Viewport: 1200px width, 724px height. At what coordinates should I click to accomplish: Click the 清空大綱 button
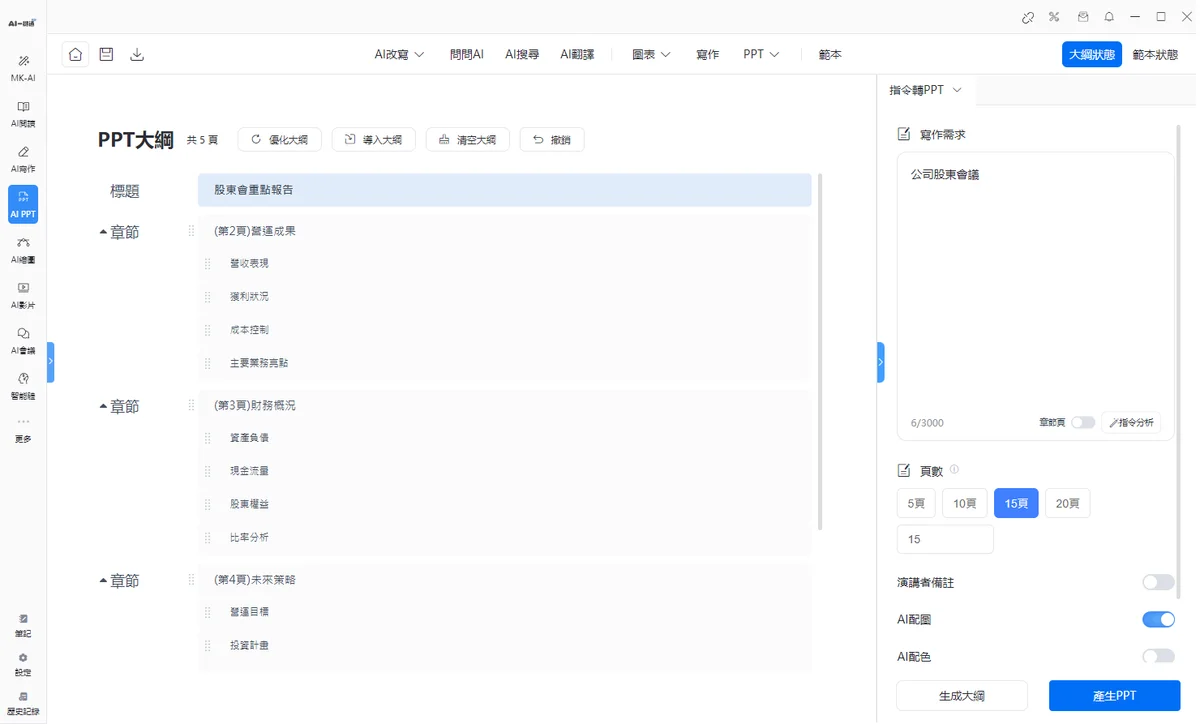click(468, 140)
